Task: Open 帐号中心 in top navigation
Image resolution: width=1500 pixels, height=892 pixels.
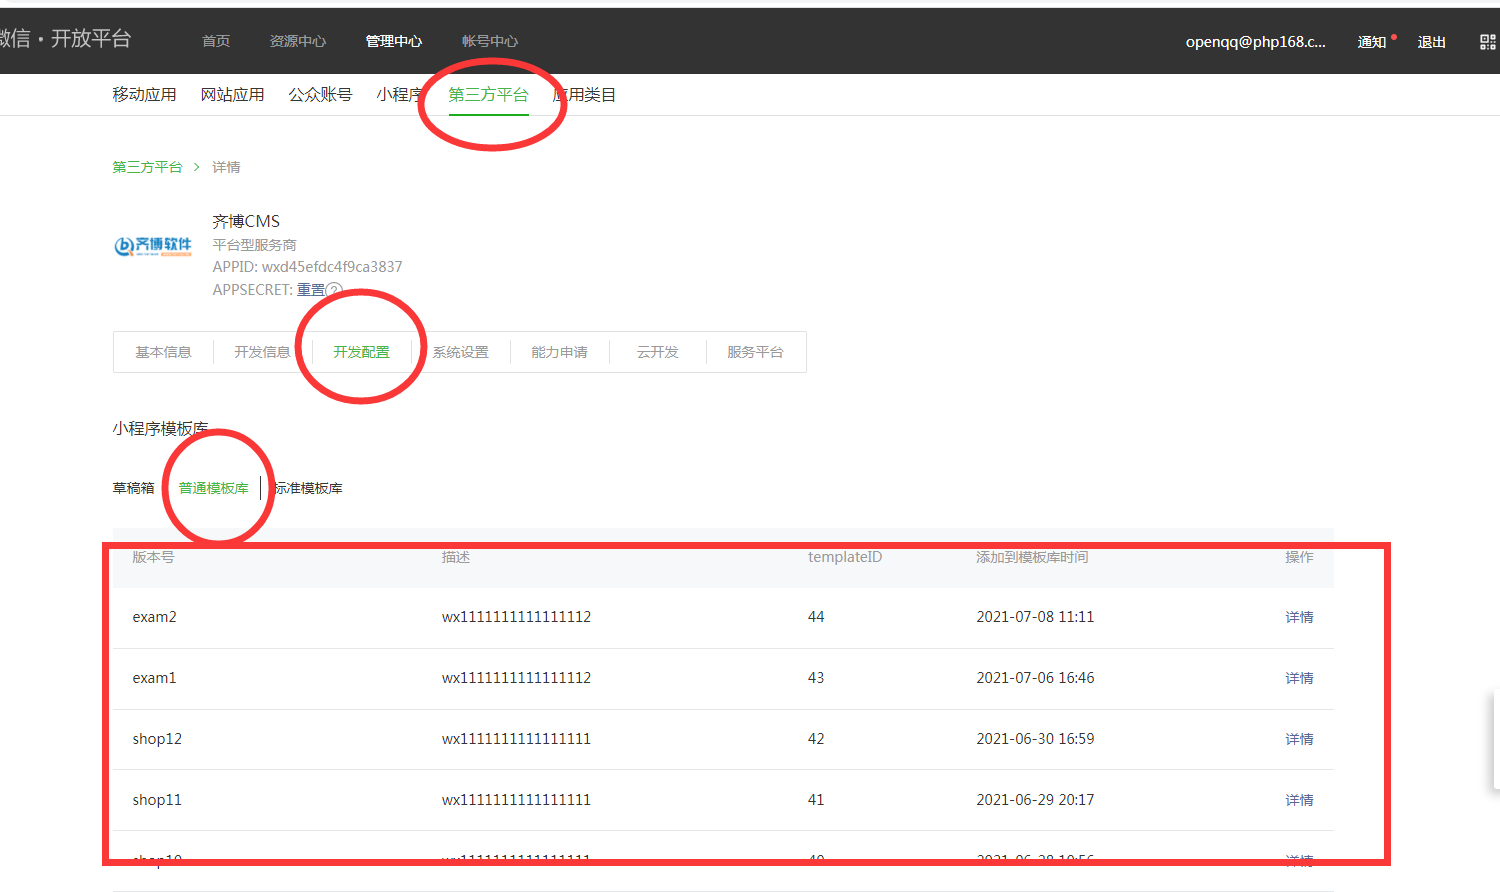Action: pos(490,41)
